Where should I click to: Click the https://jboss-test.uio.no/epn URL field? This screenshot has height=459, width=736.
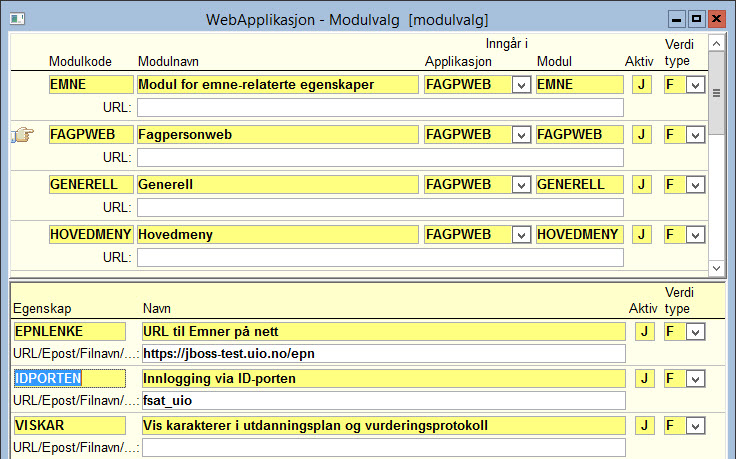point(383,353)
